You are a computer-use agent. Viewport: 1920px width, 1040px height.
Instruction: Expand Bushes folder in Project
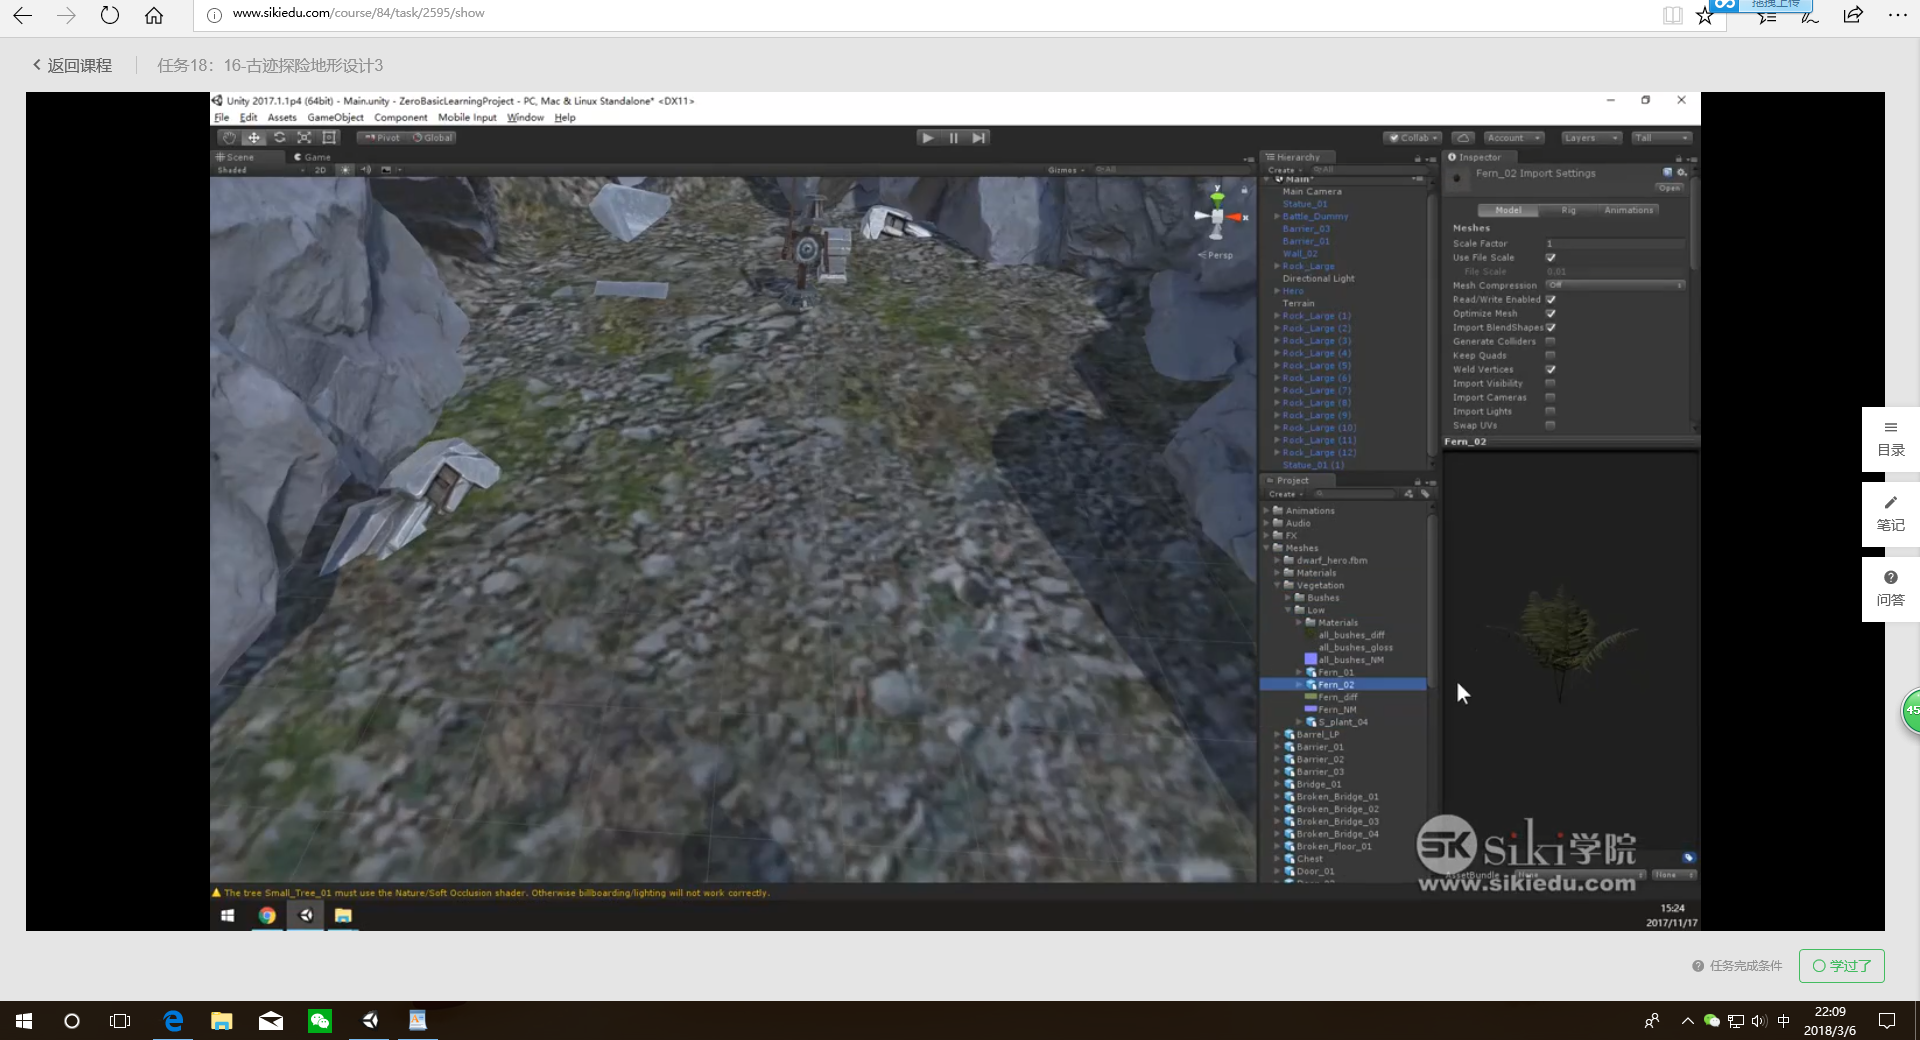(x=1288, y=598)
